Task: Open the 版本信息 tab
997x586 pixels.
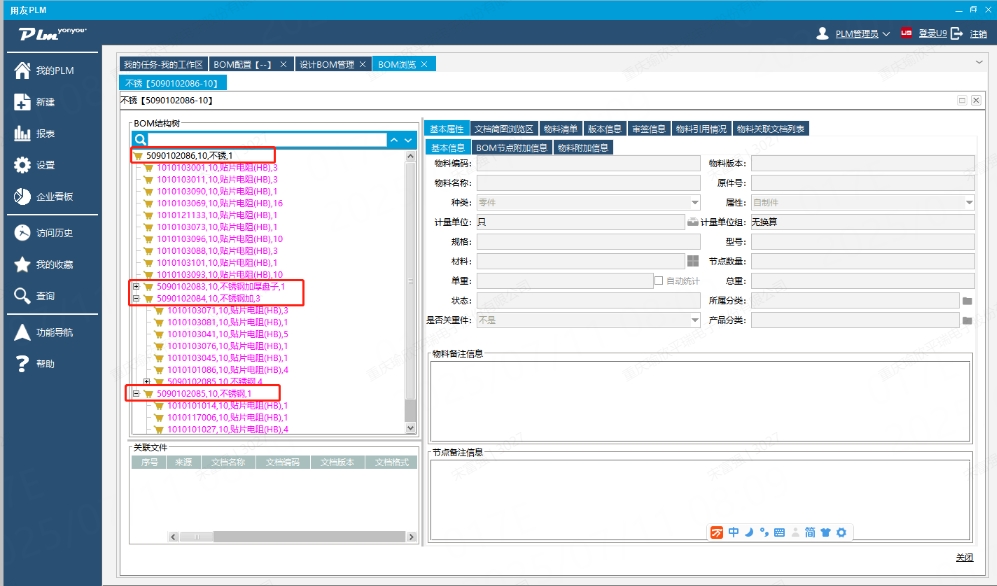Action: click(x=605, y=129)
